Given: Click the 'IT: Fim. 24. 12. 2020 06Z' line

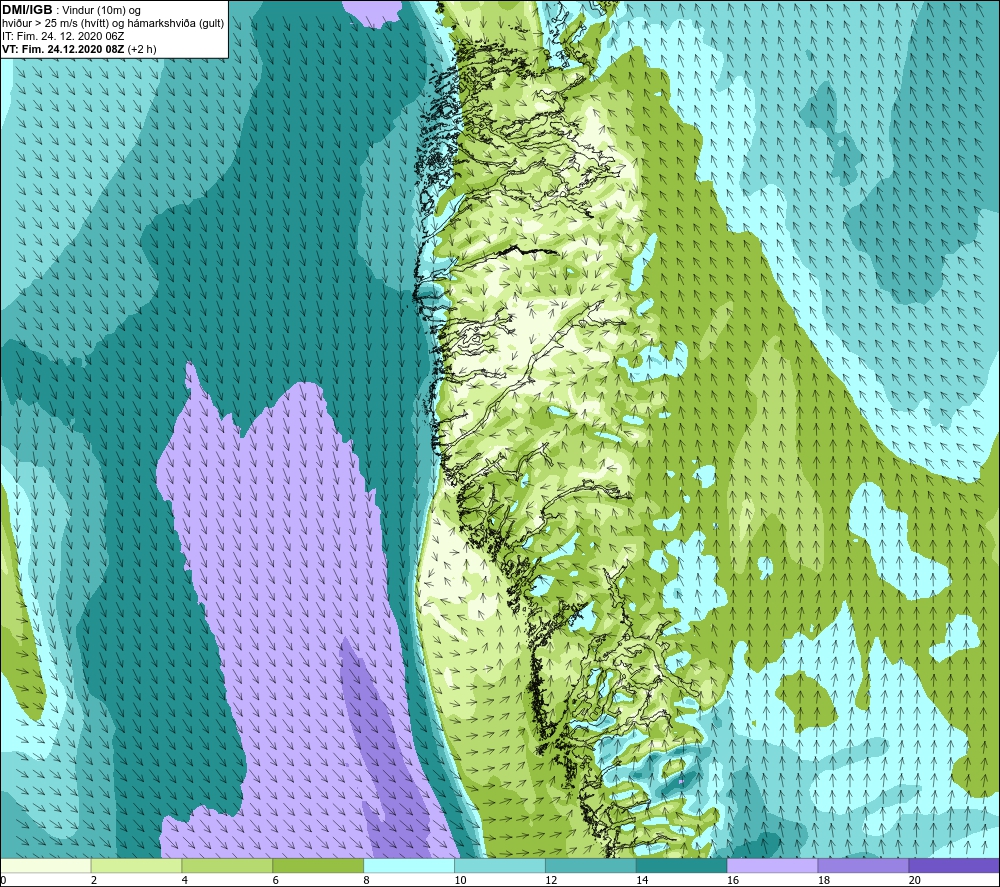Looking at the screenshot, I should click(x=63, y=36).
